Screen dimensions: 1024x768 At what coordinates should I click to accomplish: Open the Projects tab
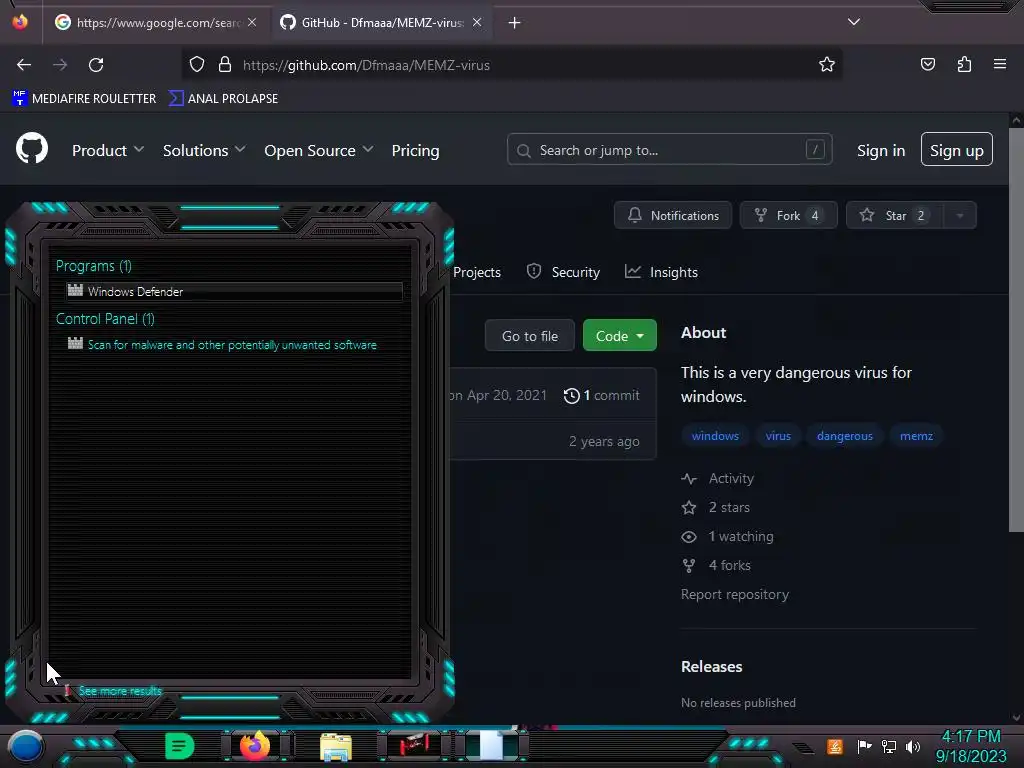coord(477,272)
